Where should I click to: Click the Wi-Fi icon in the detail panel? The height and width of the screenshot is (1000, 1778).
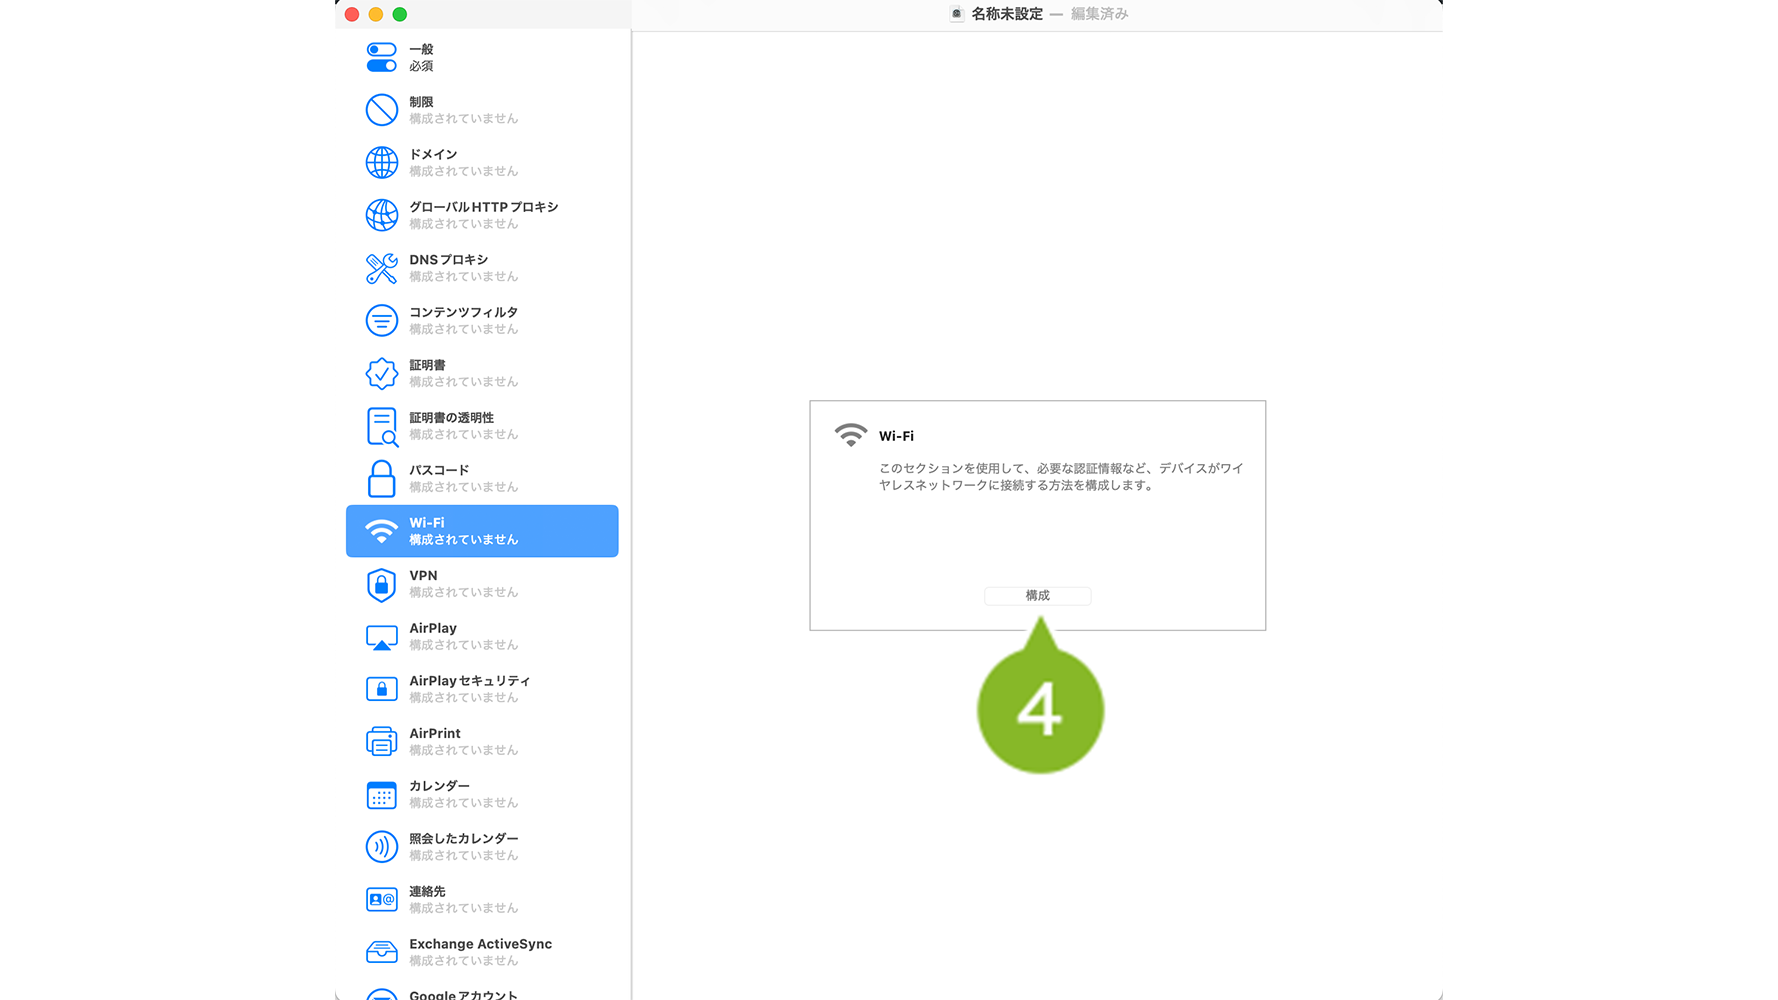pos(850,435)
